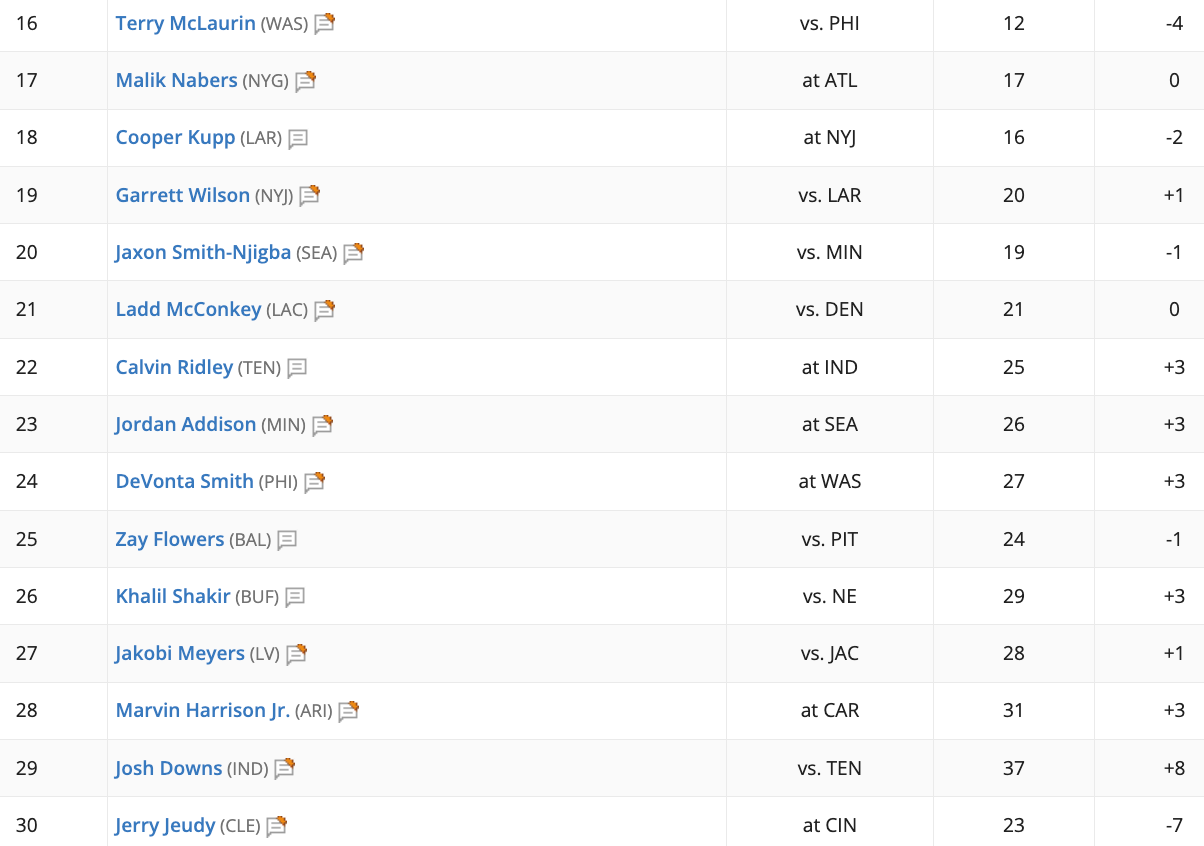
Task: Open Khalil Shakir's notes icon
Action: pos(295,597)
